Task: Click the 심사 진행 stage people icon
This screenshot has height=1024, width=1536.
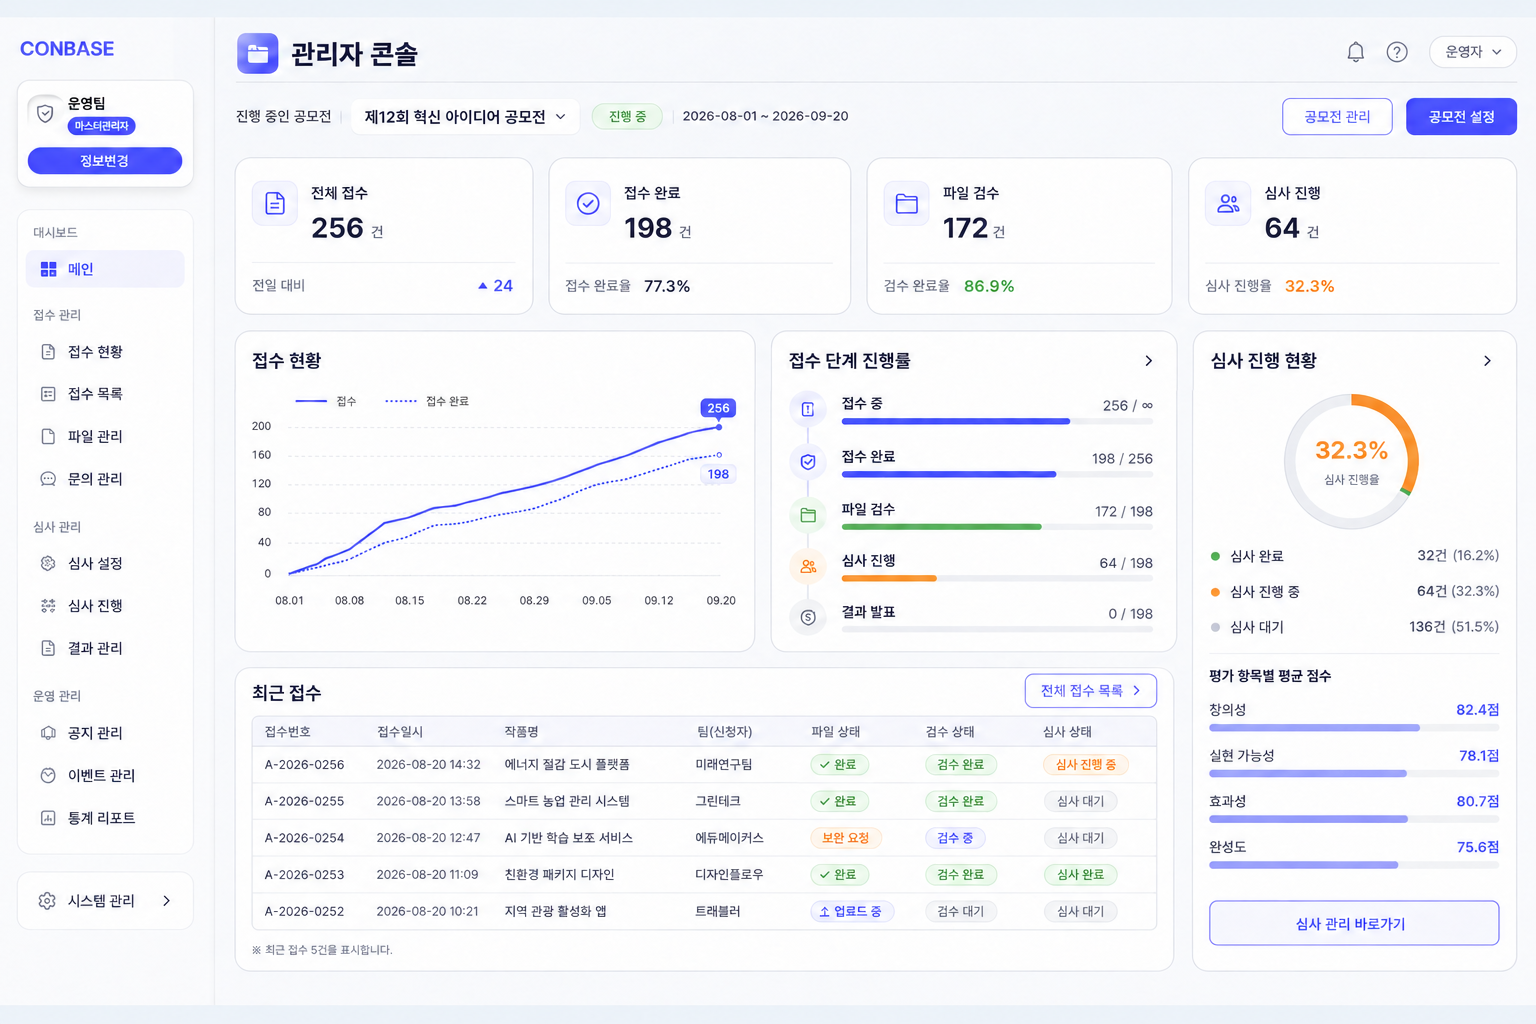Action: pyautogui.click(x=808, y=567)
